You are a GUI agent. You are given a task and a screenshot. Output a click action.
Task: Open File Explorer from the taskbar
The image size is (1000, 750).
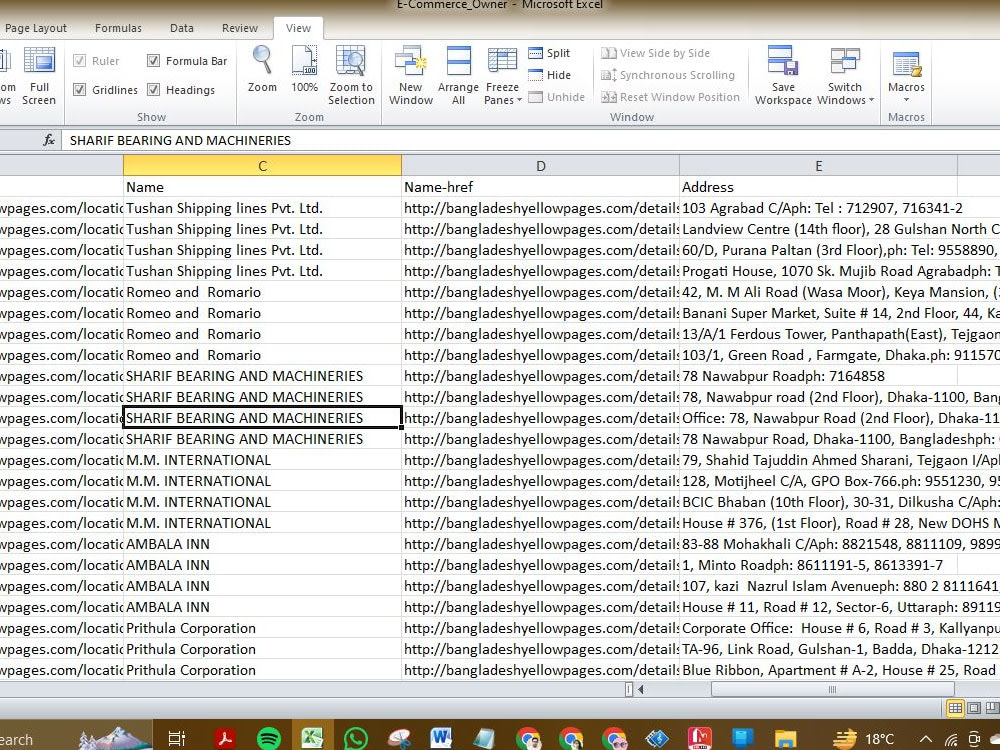point(785,739)
